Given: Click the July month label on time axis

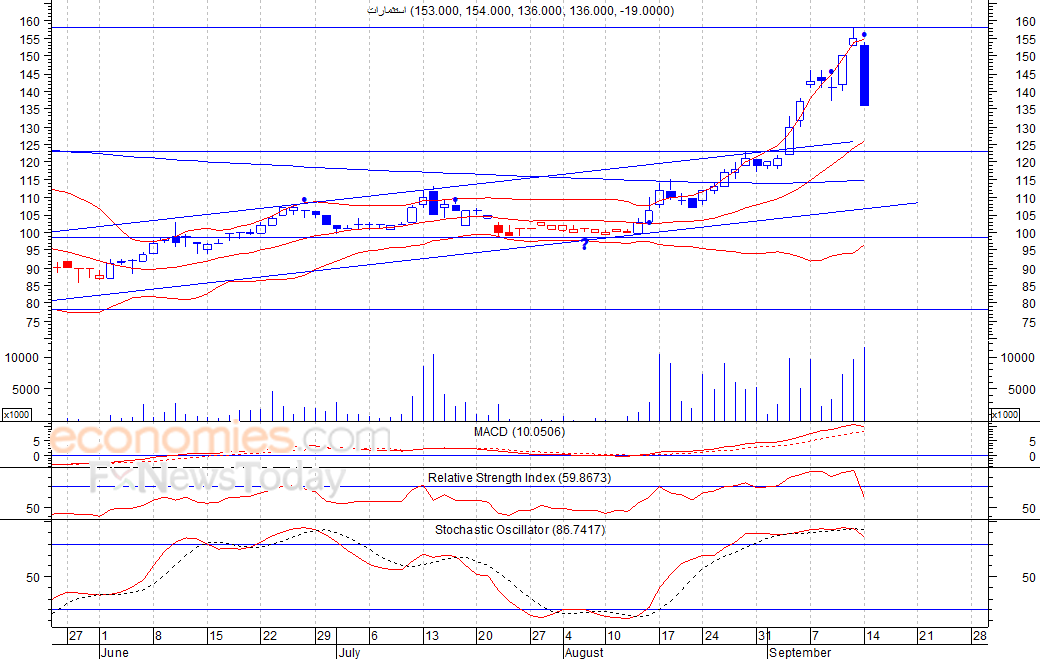Looking at the screenshot, I should pos(348,652).
